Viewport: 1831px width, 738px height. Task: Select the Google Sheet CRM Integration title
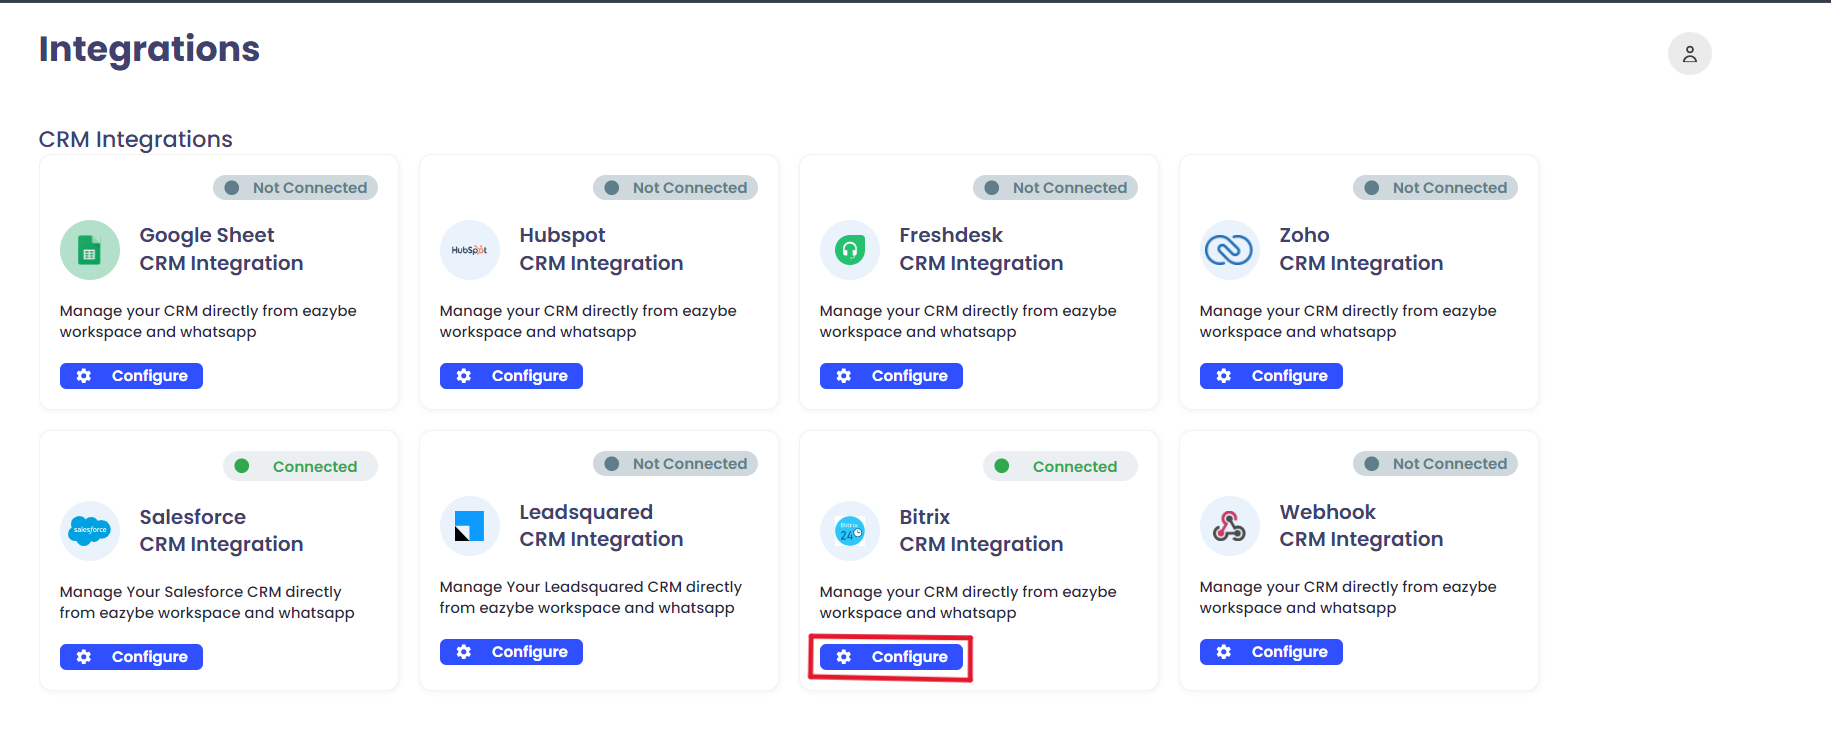(221, 249)
